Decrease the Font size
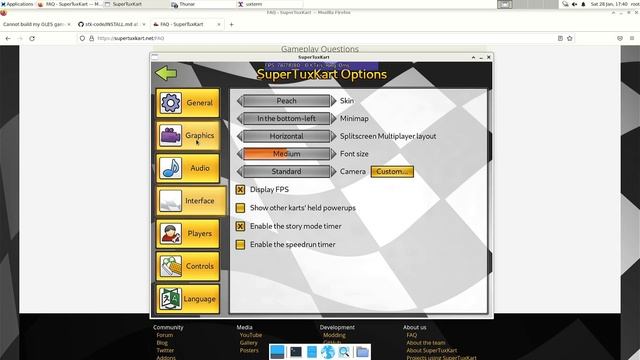Viewport: 640px width, 360px height. [240, 154]
